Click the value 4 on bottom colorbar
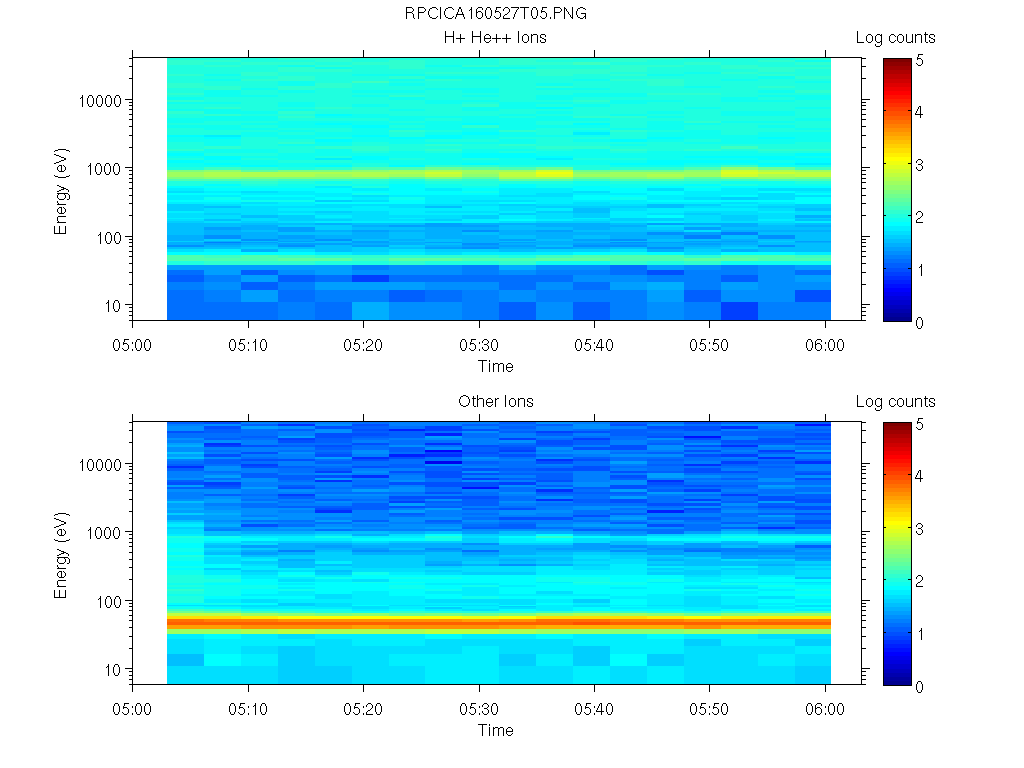1024x768 pixels. [920, 477]
